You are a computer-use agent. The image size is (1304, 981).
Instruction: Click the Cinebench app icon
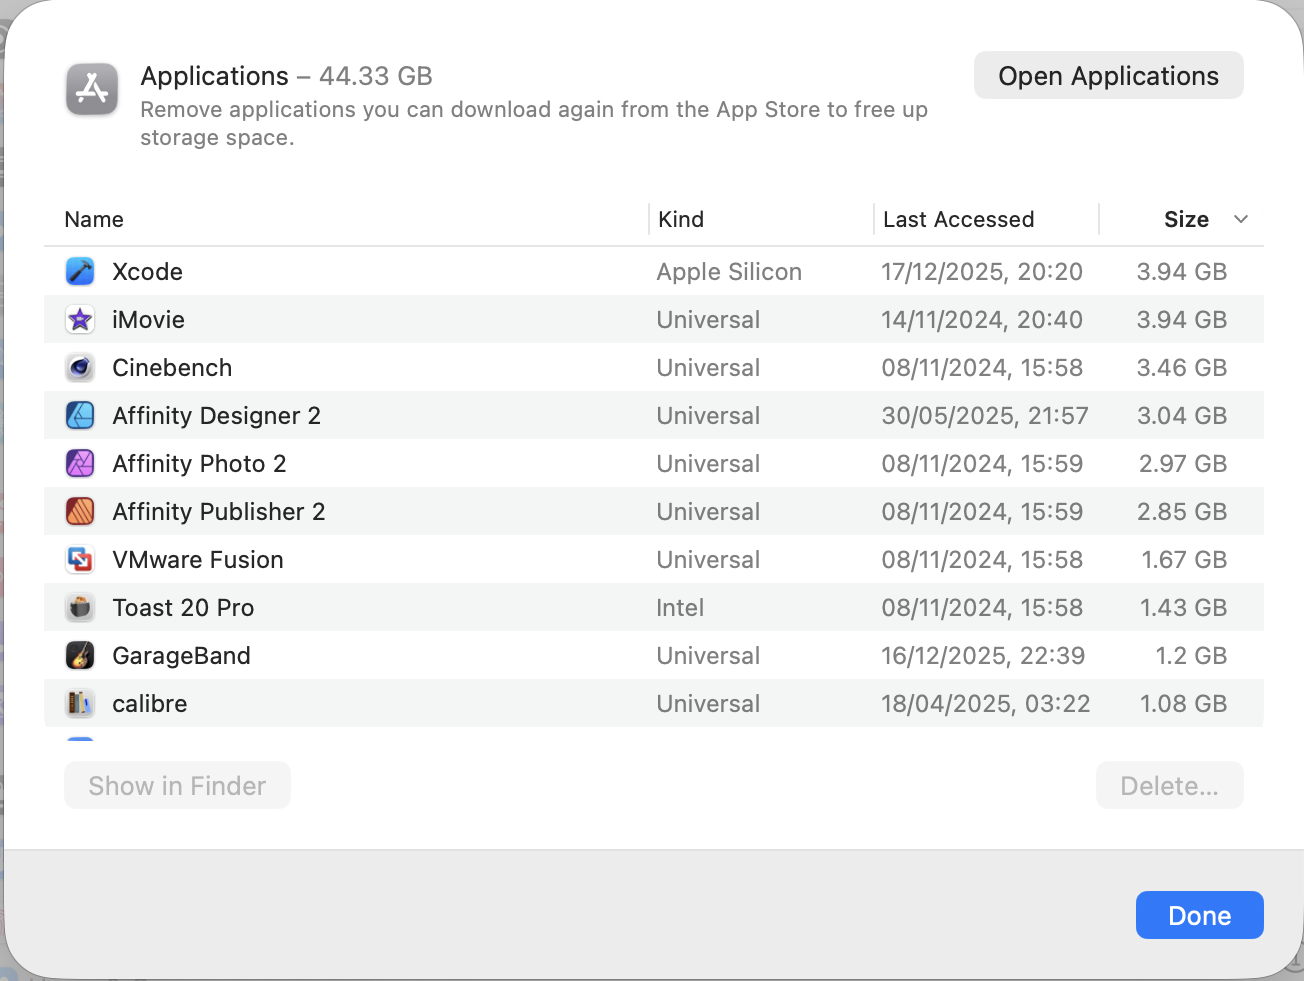pos(80,368)
